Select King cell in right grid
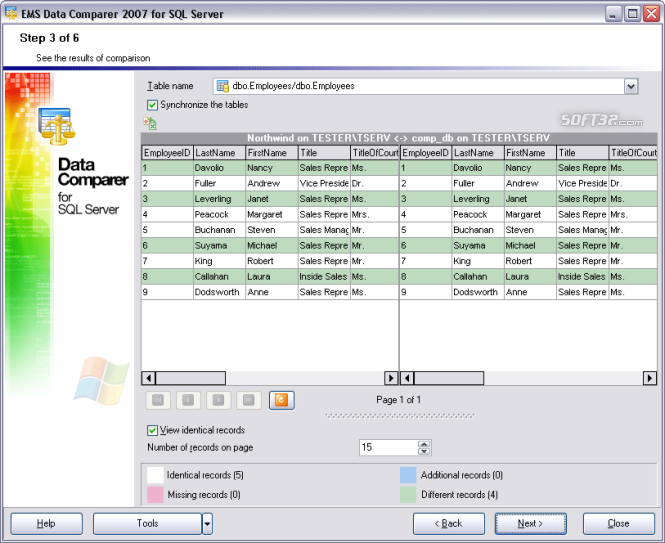The width and height of the screenshot is (665, 543). pos(478,261)
